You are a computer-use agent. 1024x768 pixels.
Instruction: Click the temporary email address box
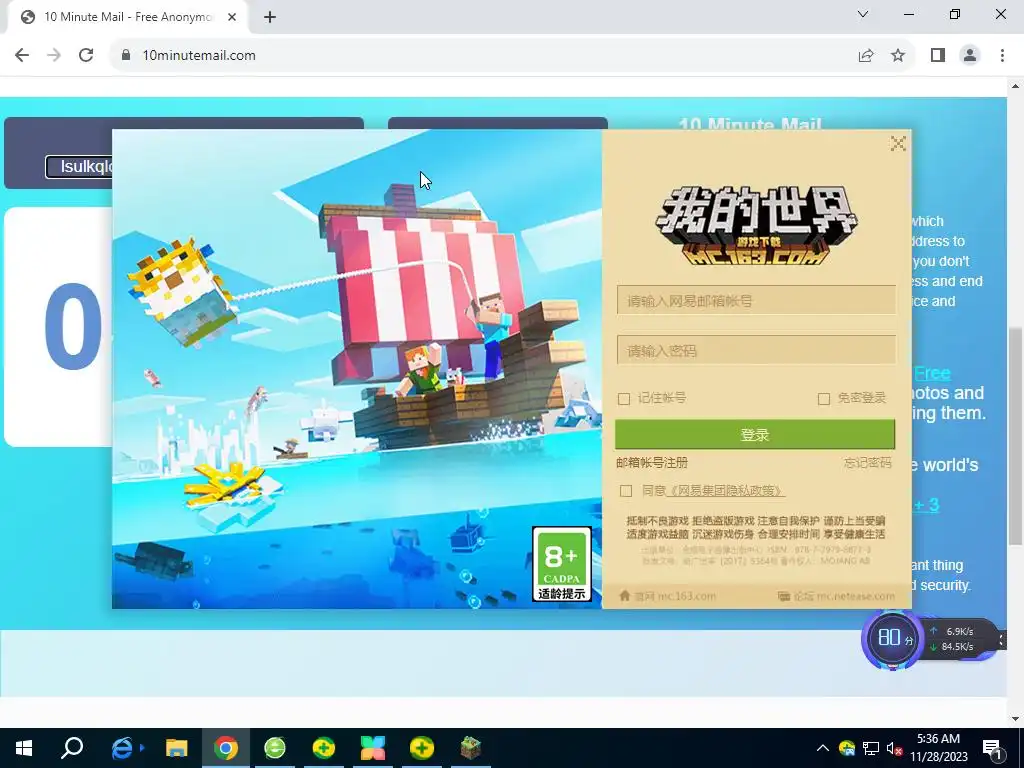(79, 167)
